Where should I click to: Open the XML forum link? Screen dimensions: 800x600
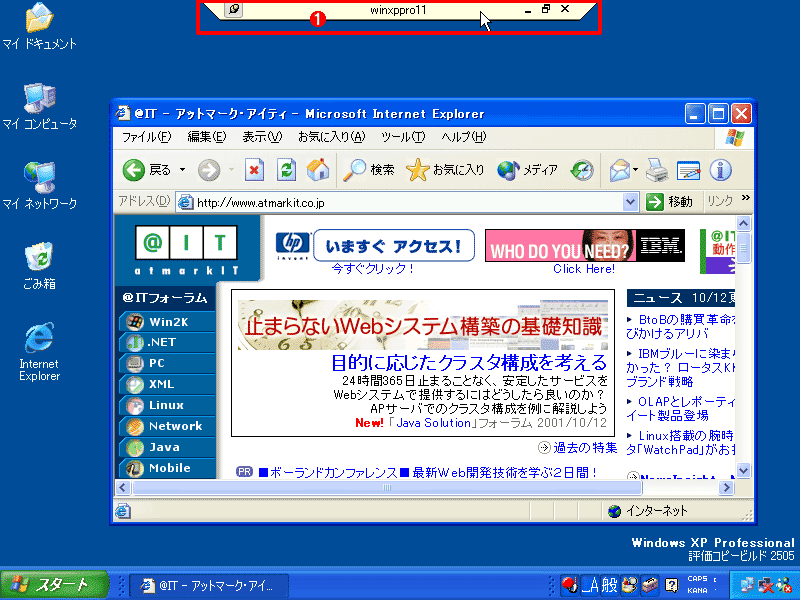tap(167, 384)
